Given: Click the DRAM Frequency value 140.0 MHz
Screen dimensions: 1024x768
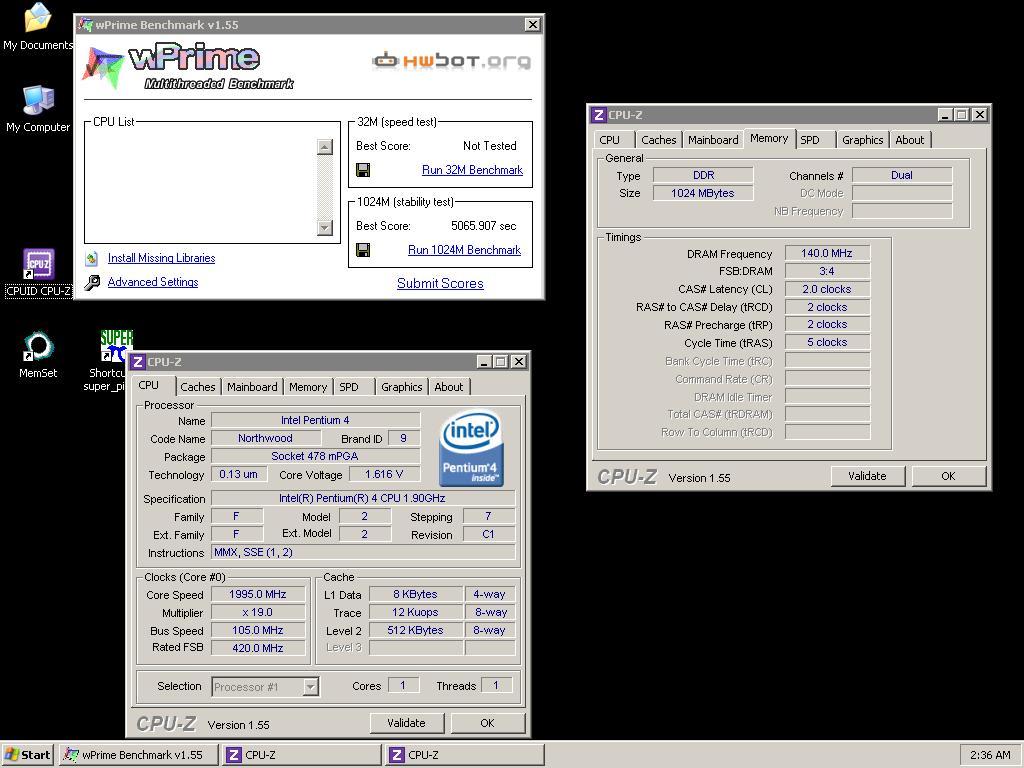Looking at the screenshot, I should click(x=827, y=253).
